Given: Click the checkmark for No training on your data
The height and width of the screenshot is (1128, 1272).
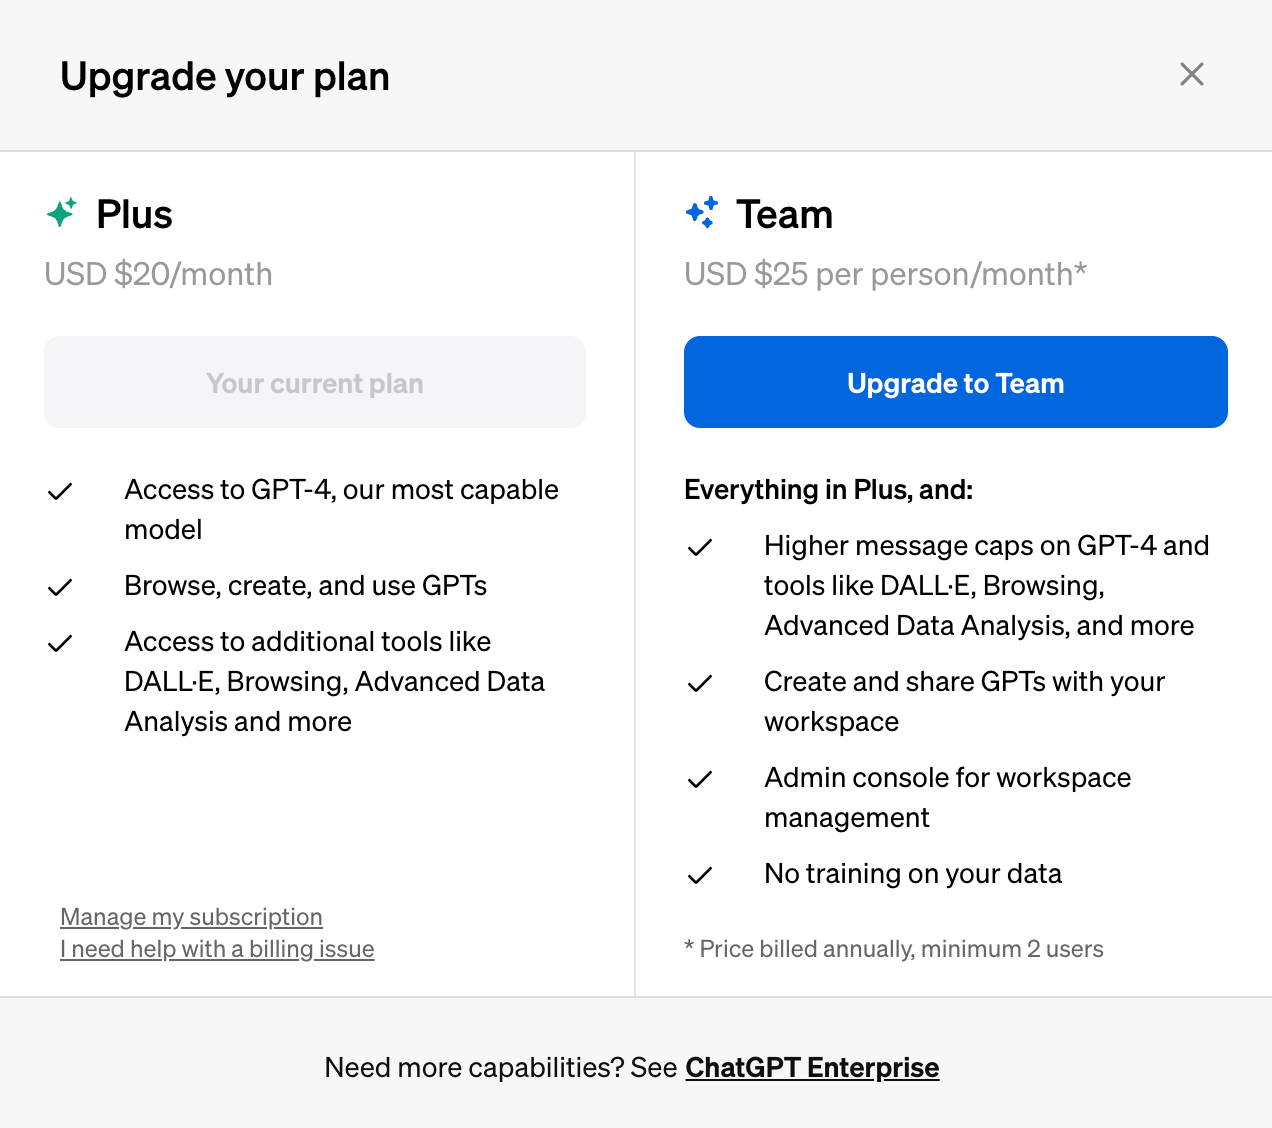Looking at the screenshot, I should tap(700, 875).
